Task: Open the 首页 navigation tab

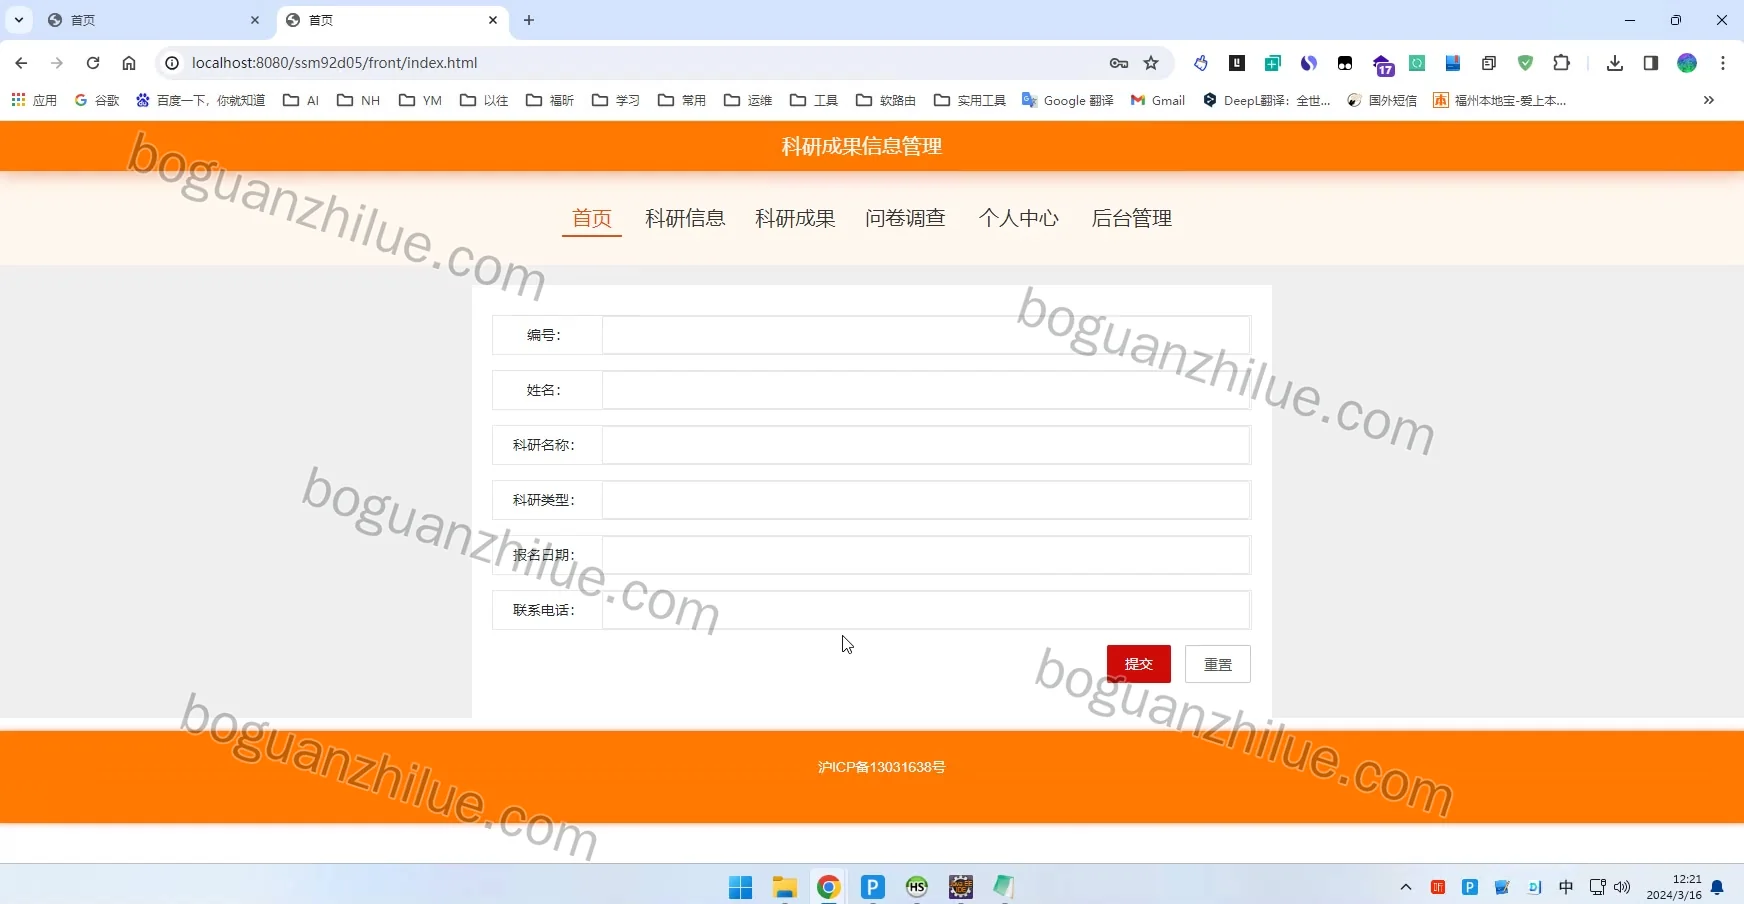Action: (592, 218)
